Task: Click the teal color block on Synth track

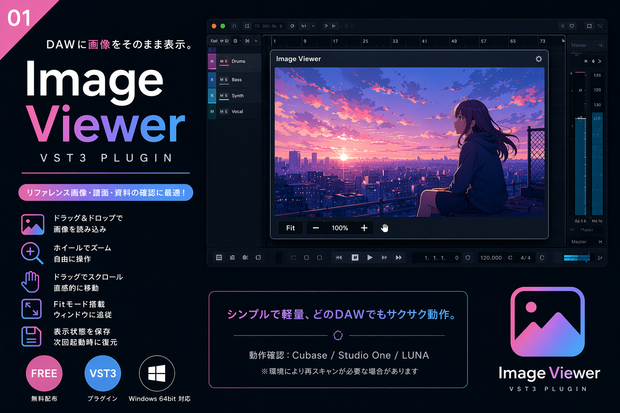Action: [212, 96]
